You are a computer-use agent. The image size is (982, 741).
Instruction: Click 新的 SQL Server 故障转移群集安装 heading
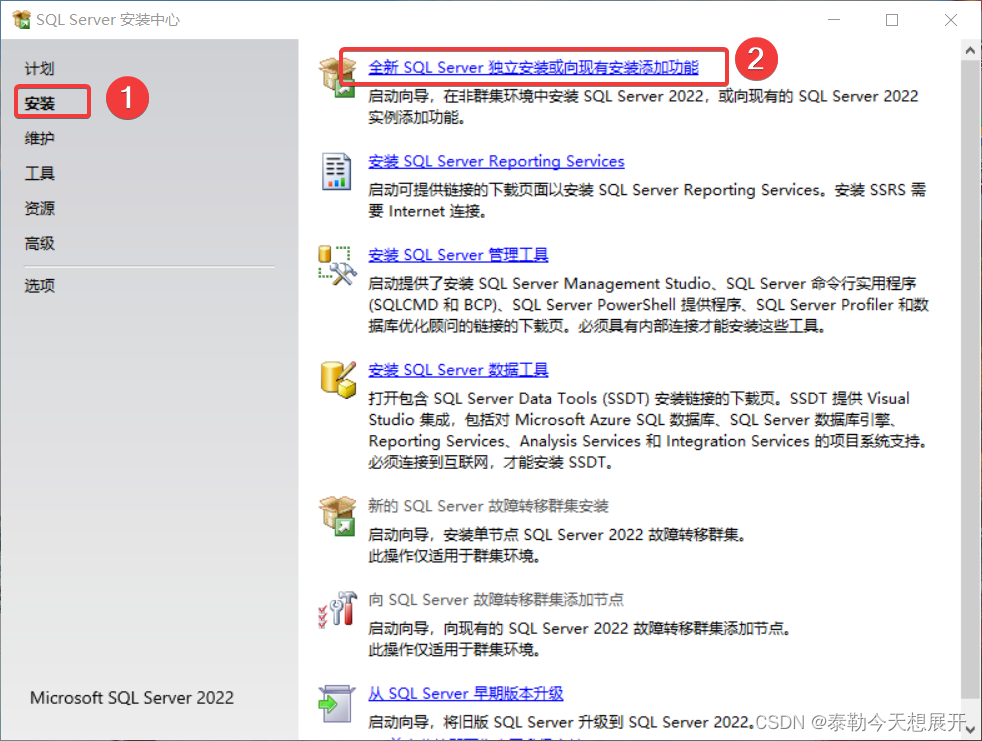click(x=488, y=505)
